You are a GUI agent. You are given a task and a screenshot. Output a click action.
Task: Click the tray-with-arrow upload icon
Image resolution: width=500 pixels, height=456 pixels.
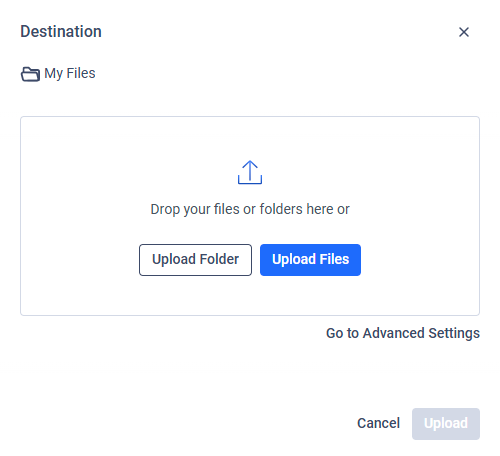coord(250,172)
